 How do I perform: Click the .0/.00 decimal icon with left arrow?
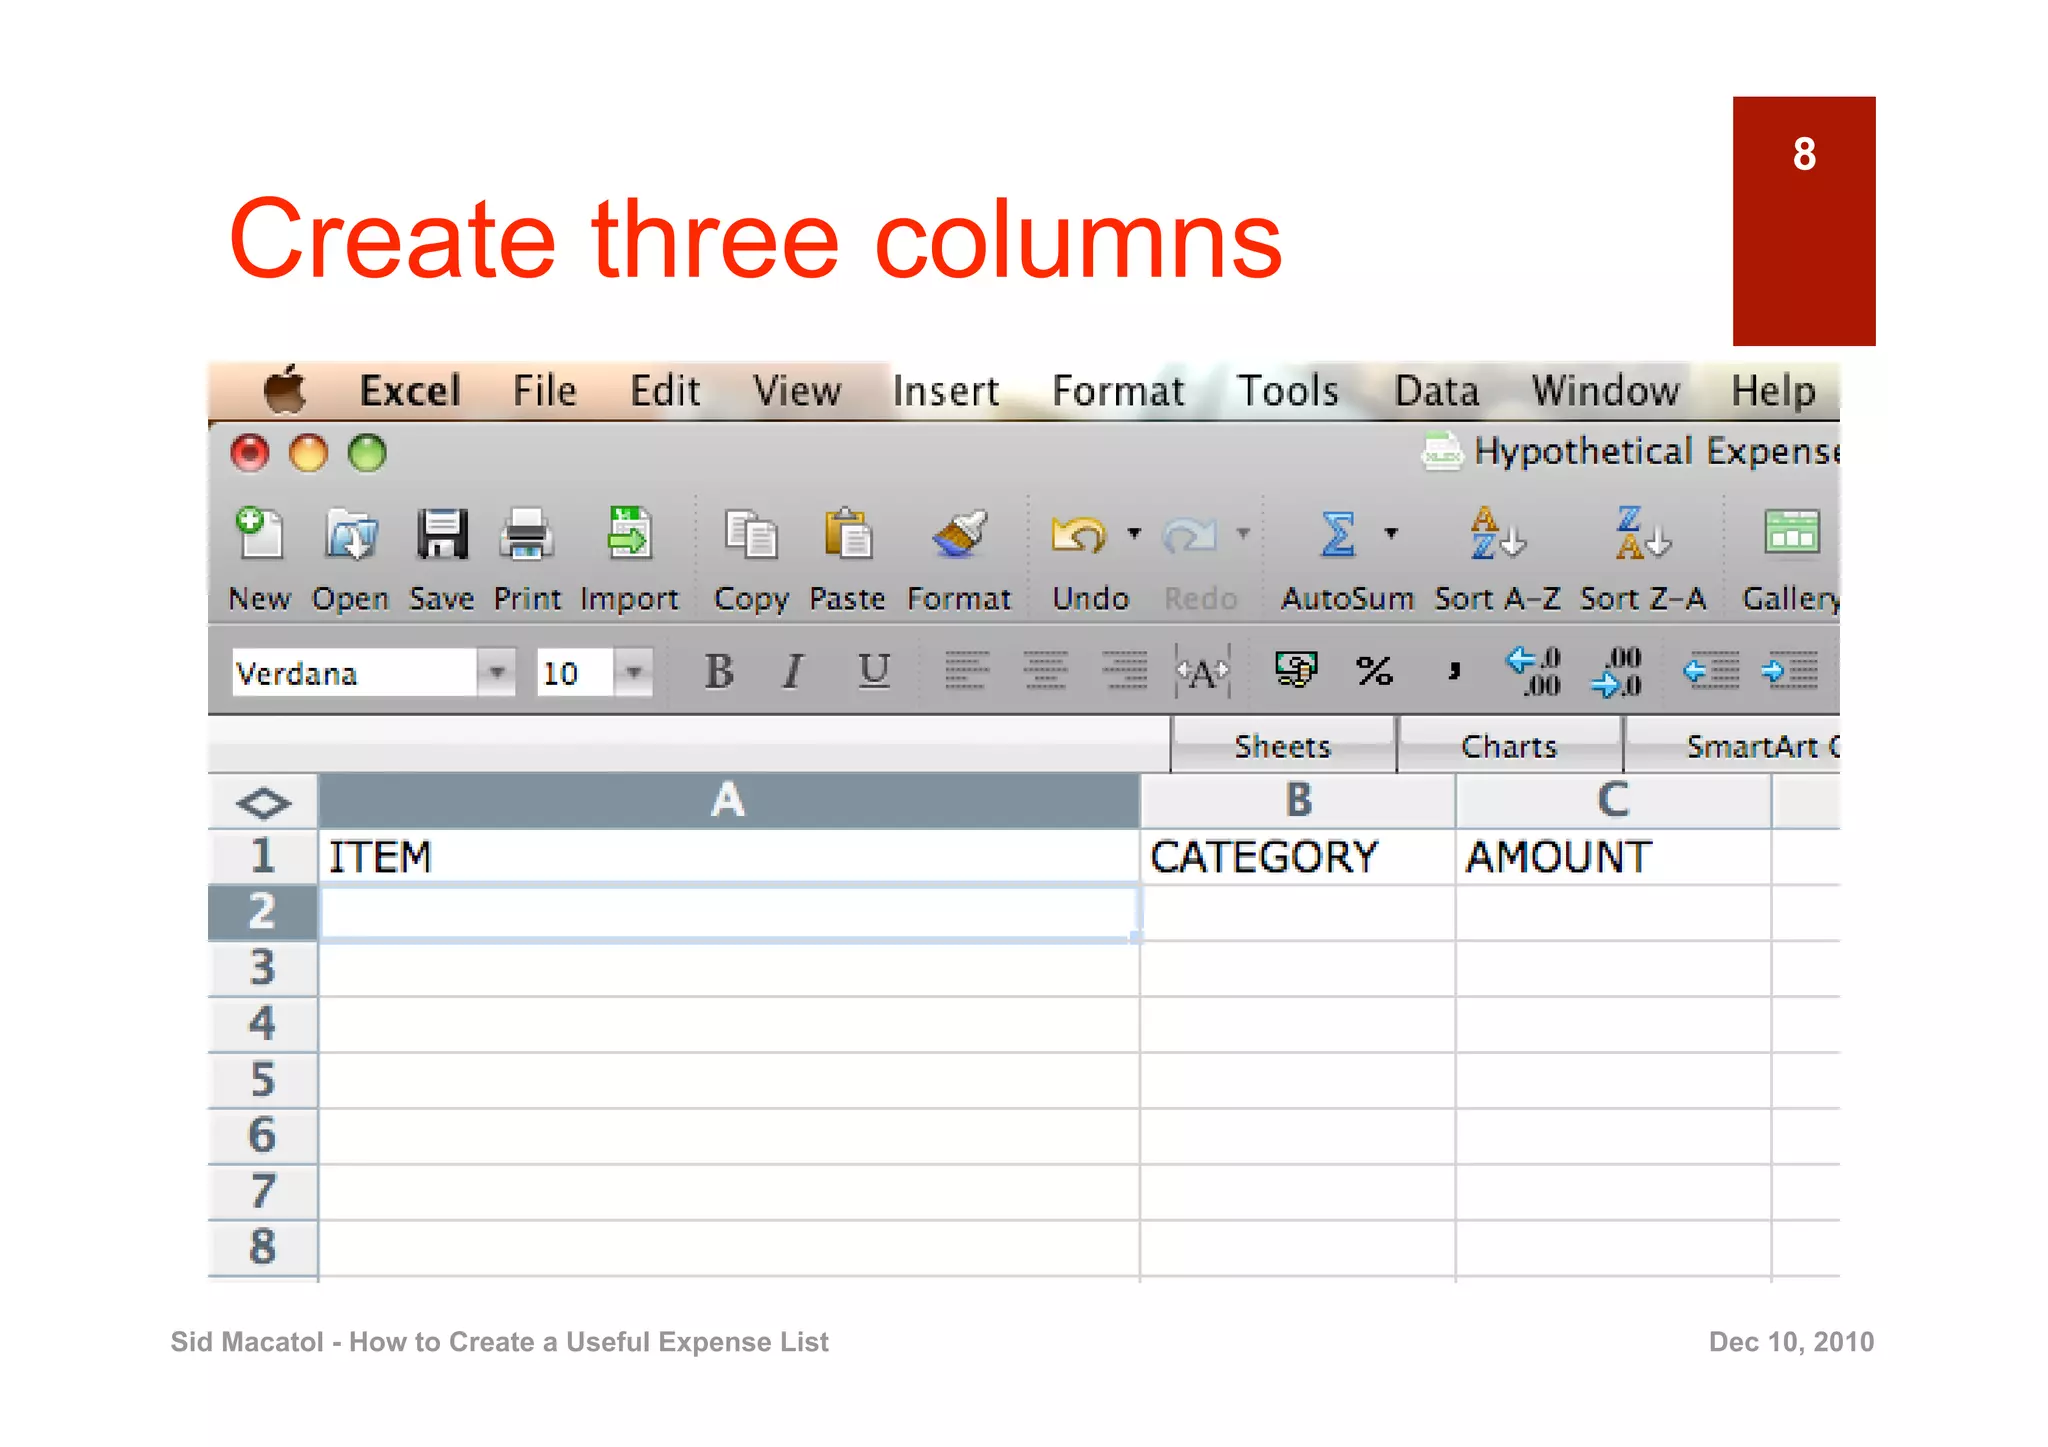pyautogui.click(x=1534, y=670)
